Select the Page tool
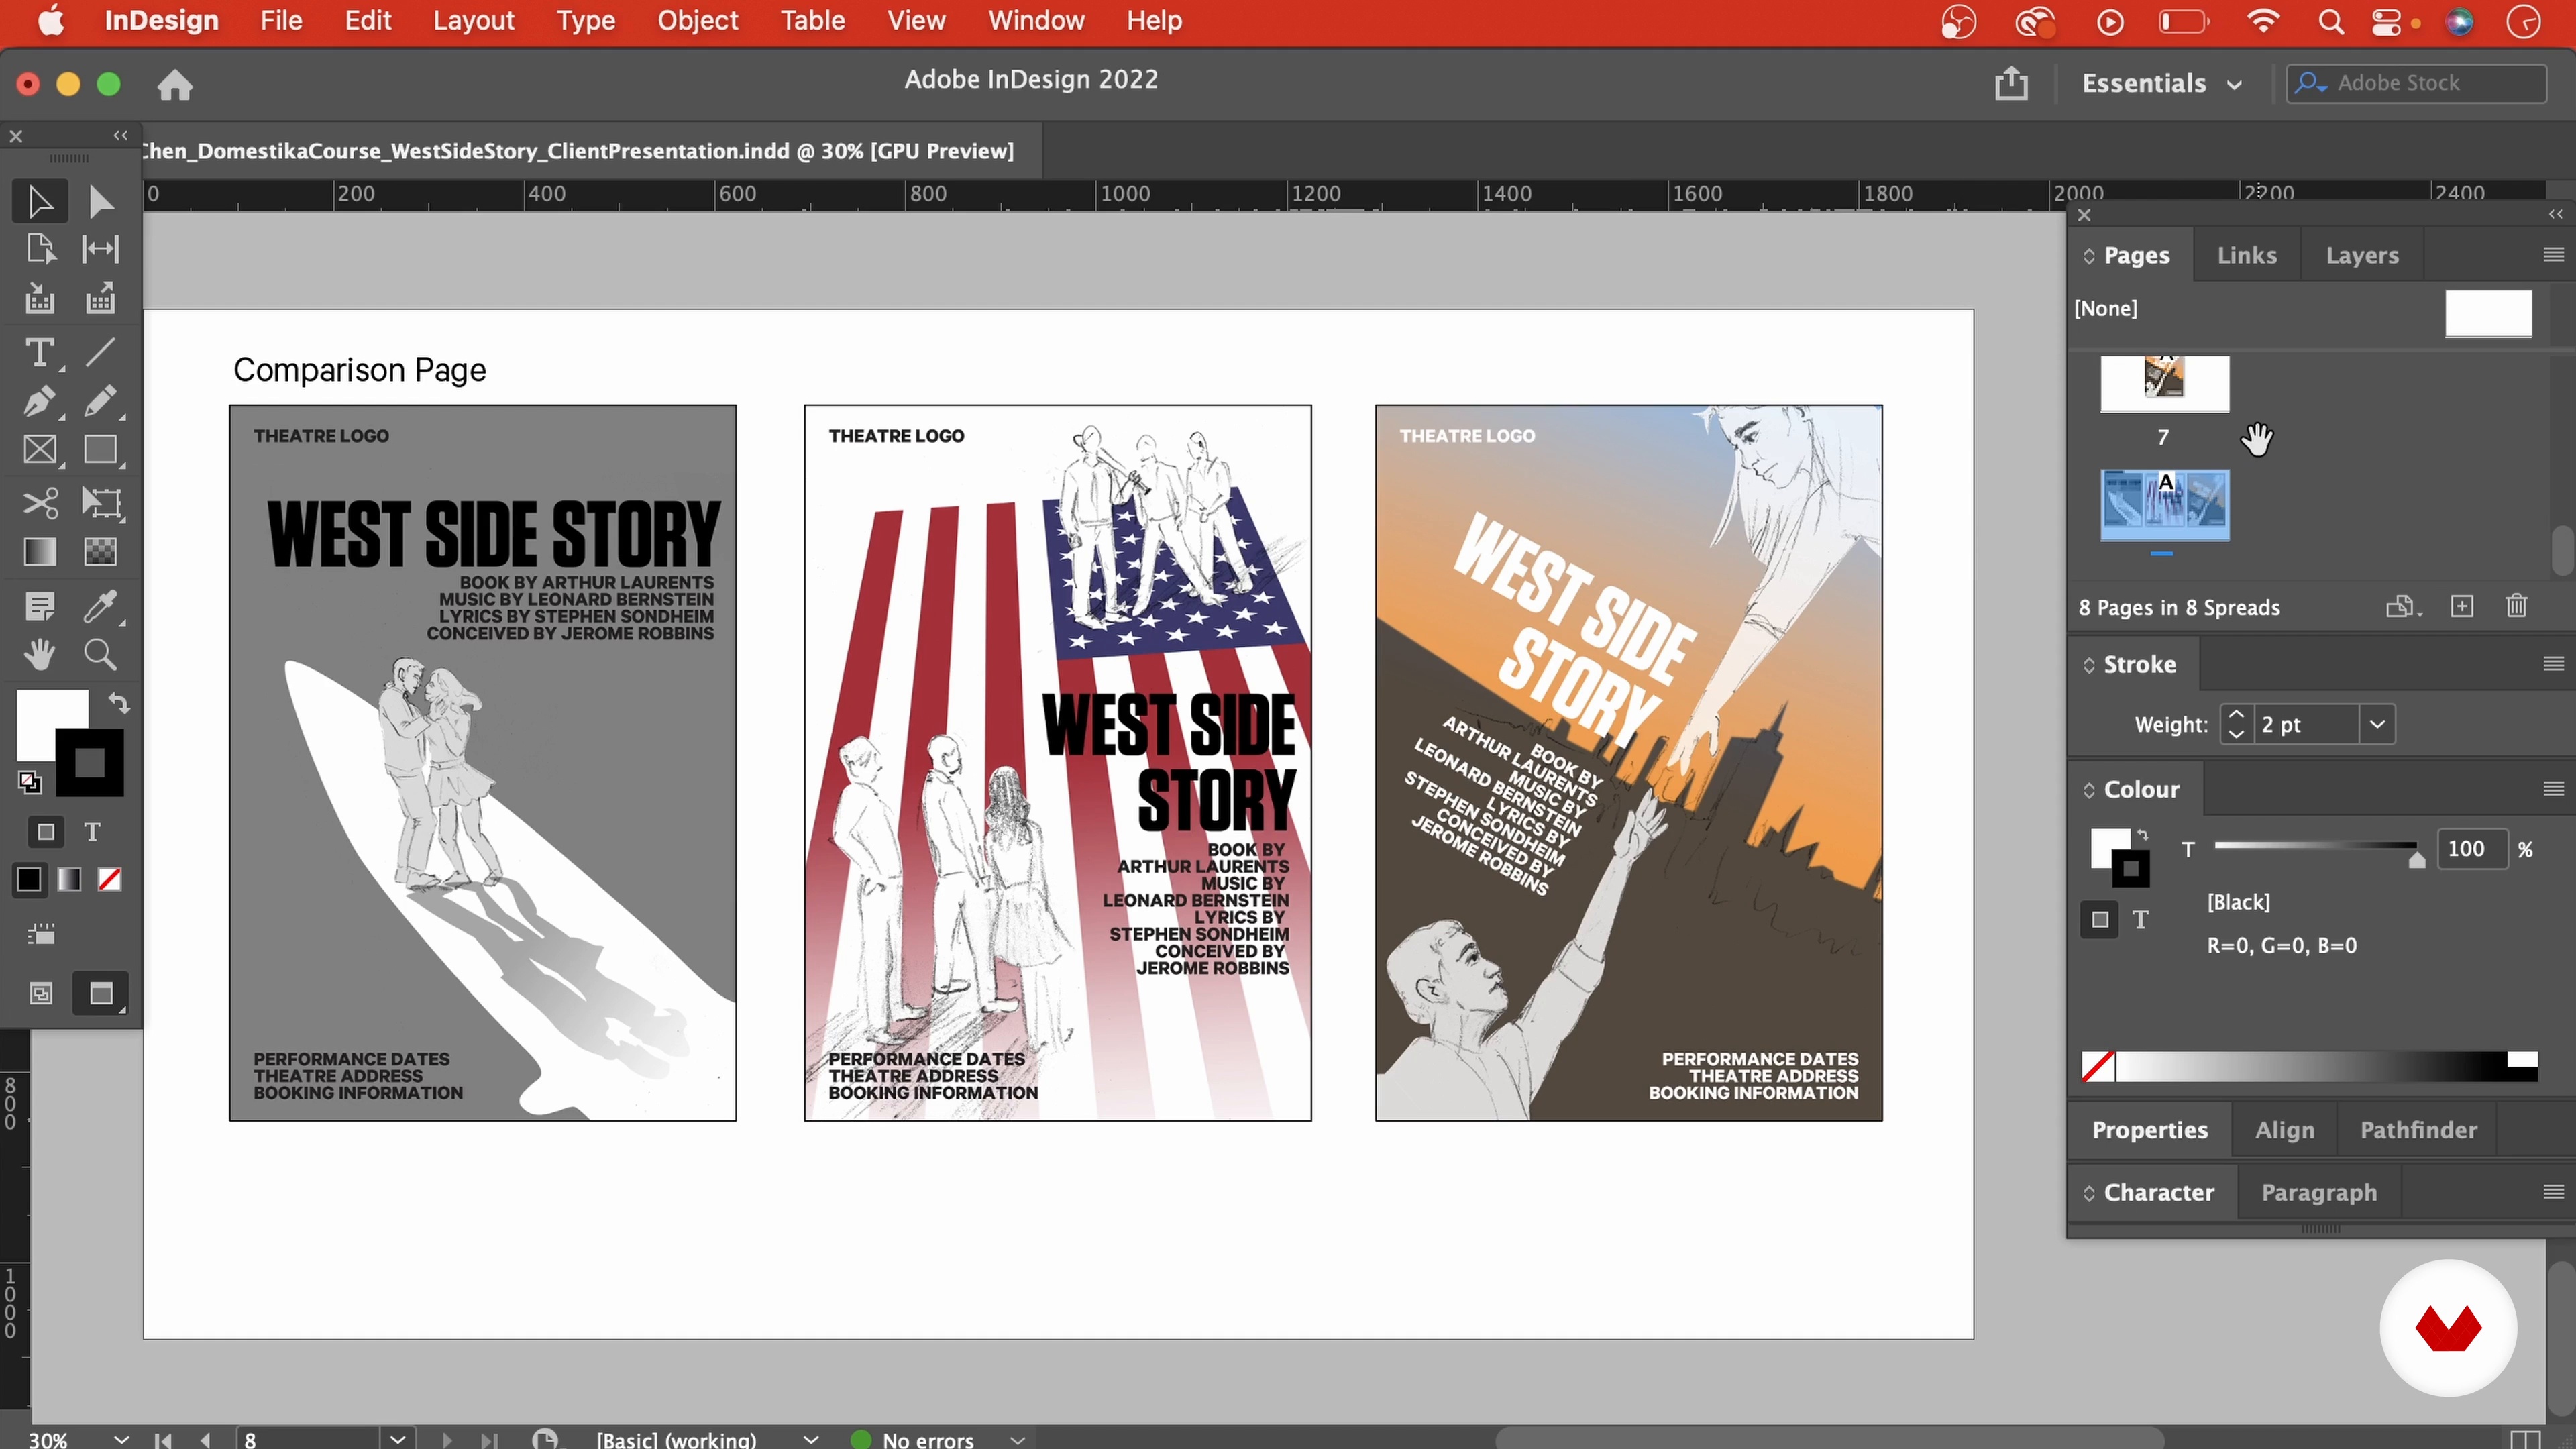The width and height of the screenshot is (2576, 1449). pos(40,249)
